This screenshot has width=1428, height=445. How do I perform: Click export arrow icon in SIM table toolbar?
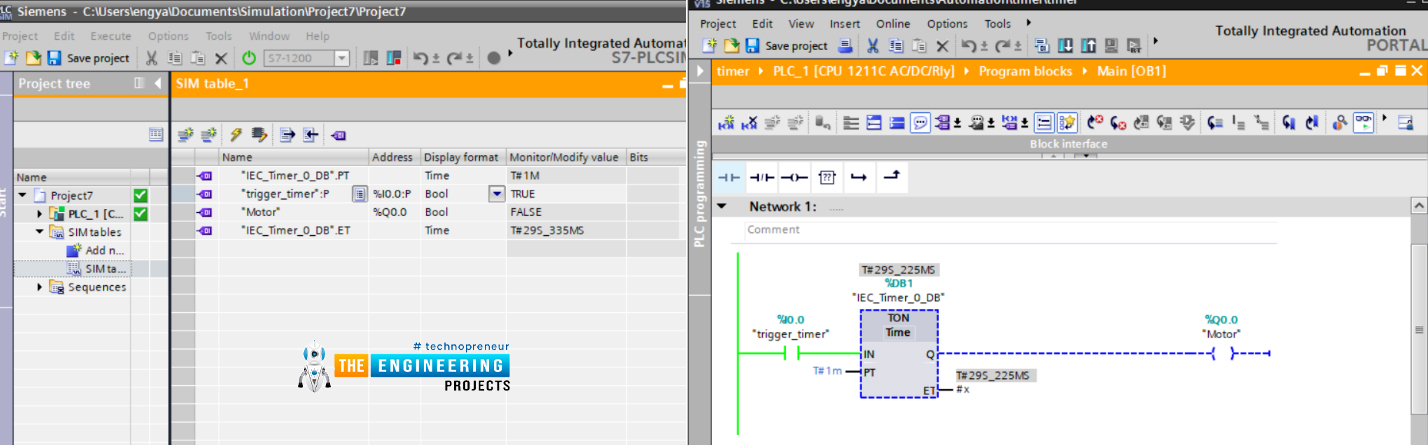[288, 134]
